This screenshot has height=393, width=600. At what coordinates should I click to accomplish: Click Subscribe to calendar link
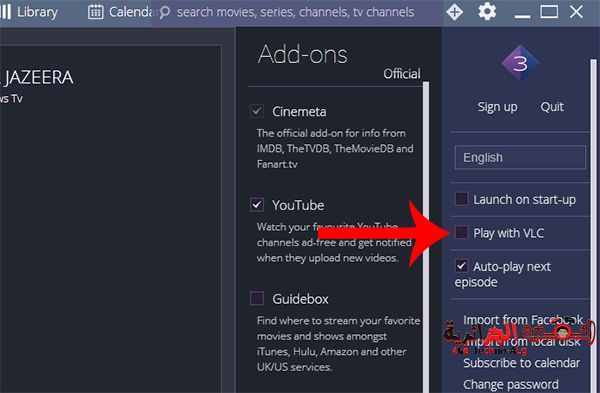(x=522, y=363)
